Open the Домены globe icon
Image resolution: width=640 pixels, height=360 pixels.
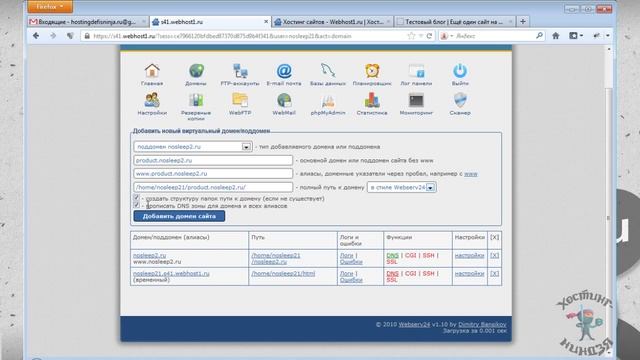coord(196,71)
